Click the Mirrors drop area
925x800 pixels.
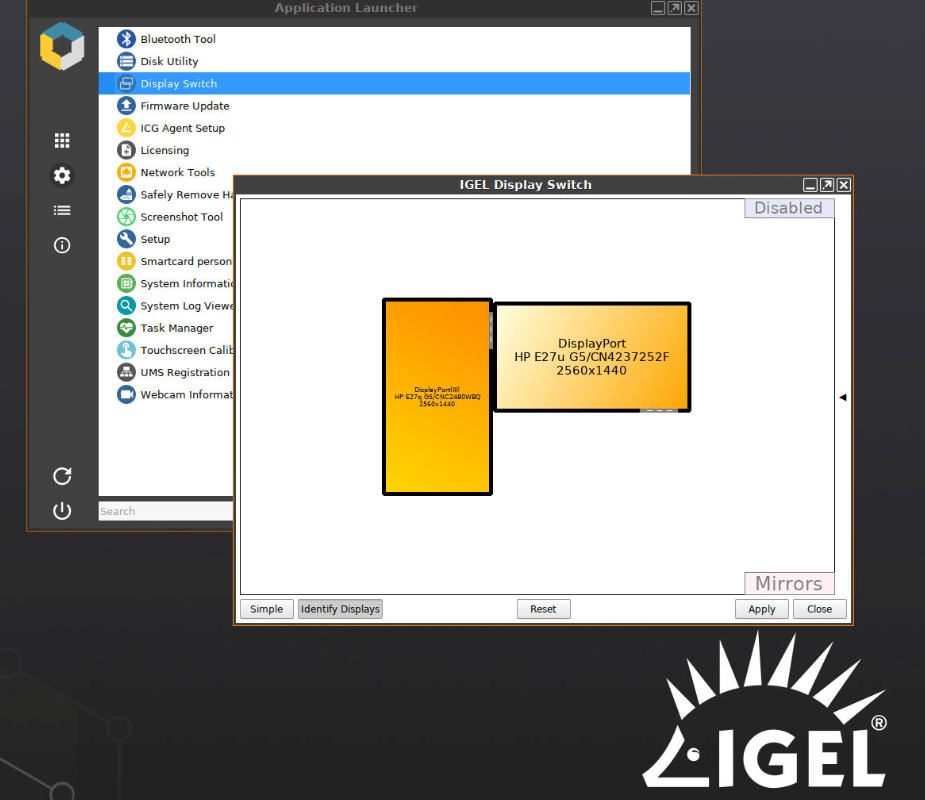(789, 583)
